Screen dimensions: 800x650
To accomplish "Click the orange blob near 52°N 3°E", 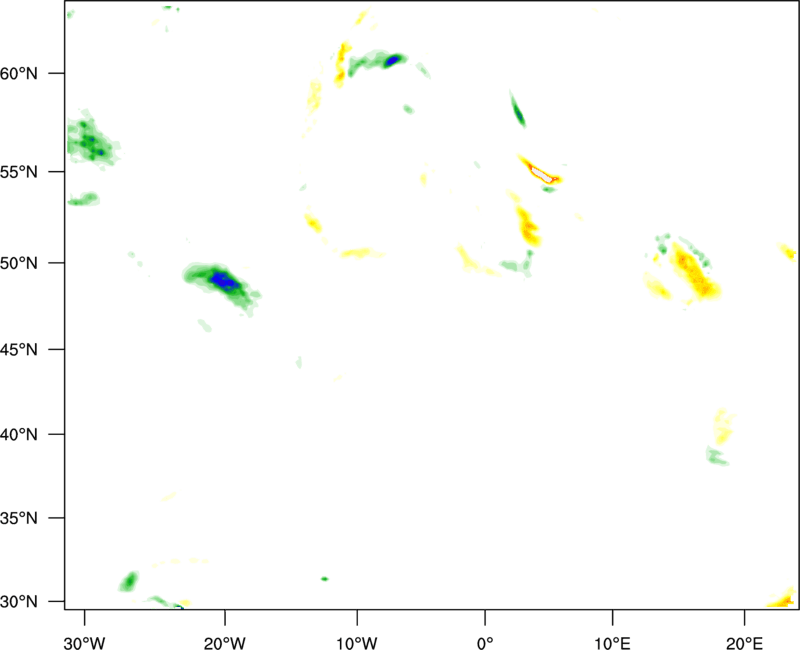I will point(528,226).
